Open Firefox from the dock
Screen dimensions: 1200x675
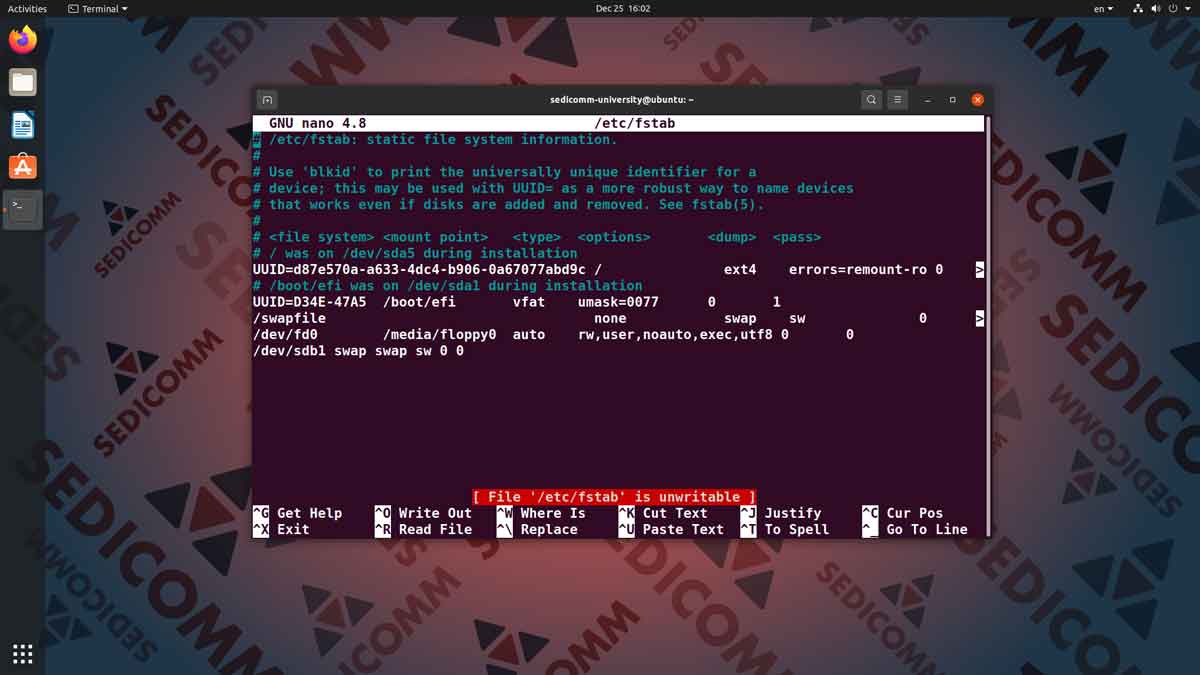coord(22,38)
